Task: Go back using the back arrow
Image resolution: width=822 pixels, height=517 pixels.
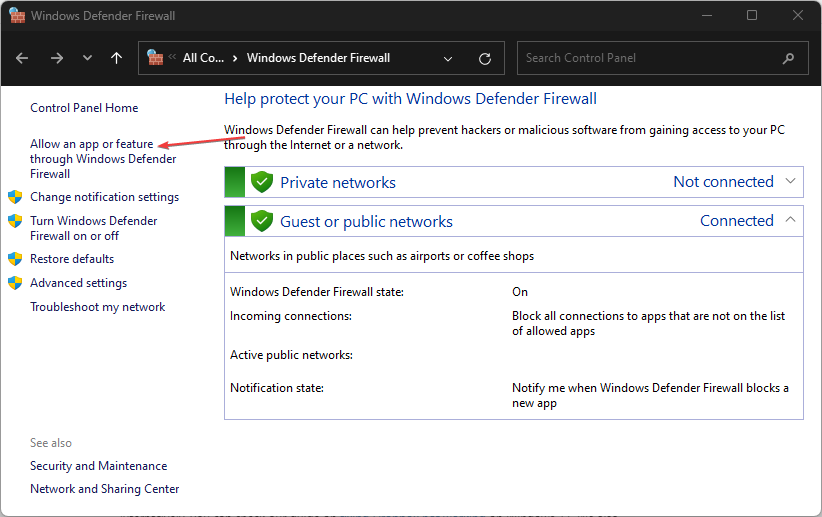Action: pos(22,58)
